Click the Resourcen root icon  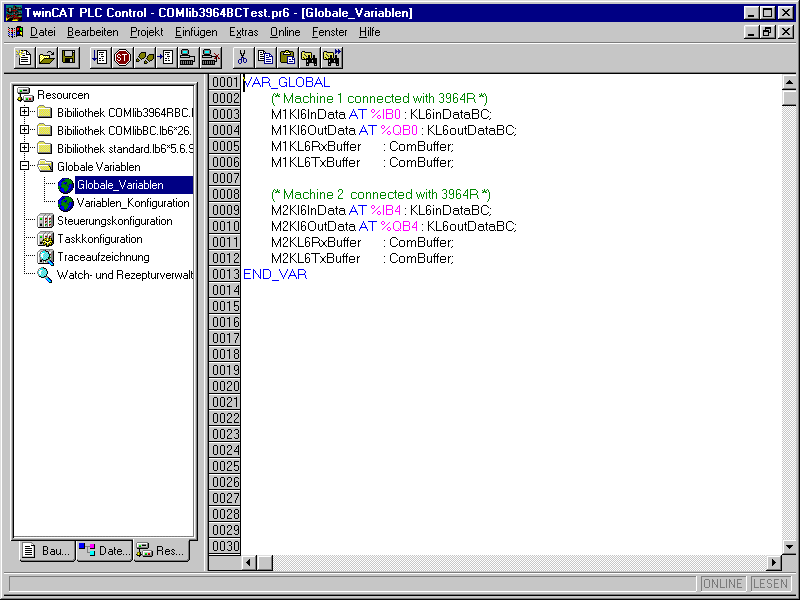(25, 95)
